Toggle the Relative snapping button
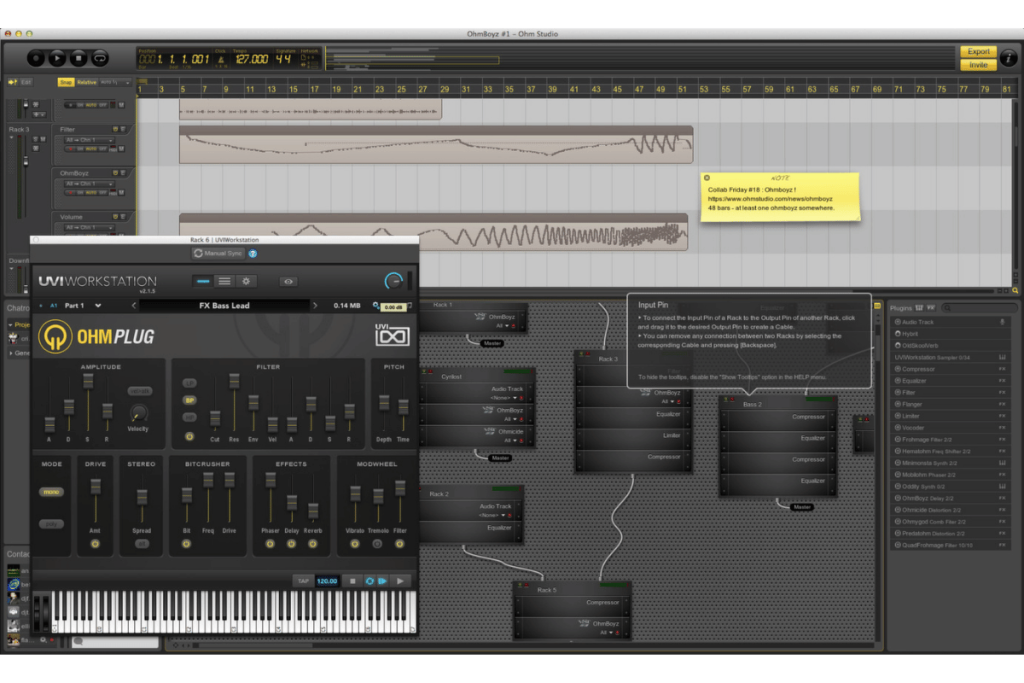1024x683 pixels. (x=86, y=82)
